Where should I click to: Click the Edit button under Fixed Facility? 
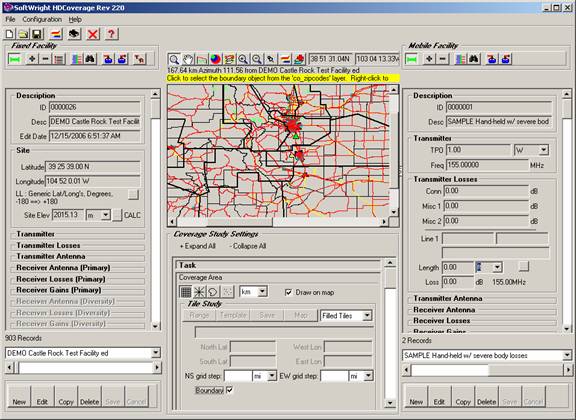(42, 397)
